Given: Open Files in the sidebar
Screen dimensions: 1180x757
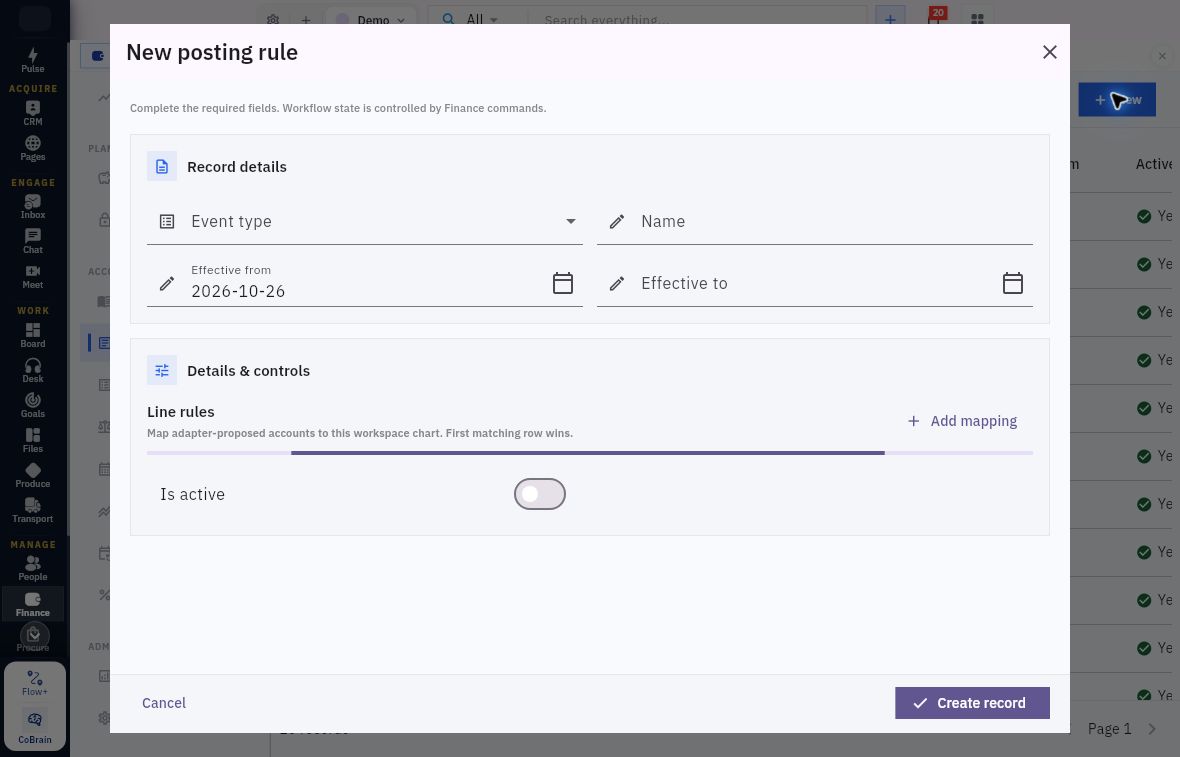Looking at the screenshot, I should tap(32, 440).
